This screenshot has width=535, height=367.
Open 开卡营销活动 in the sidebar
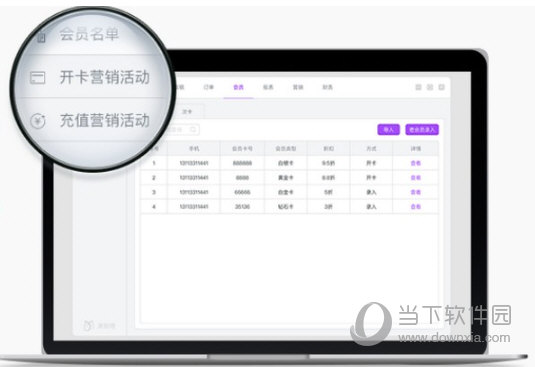[x=105, y=77]
